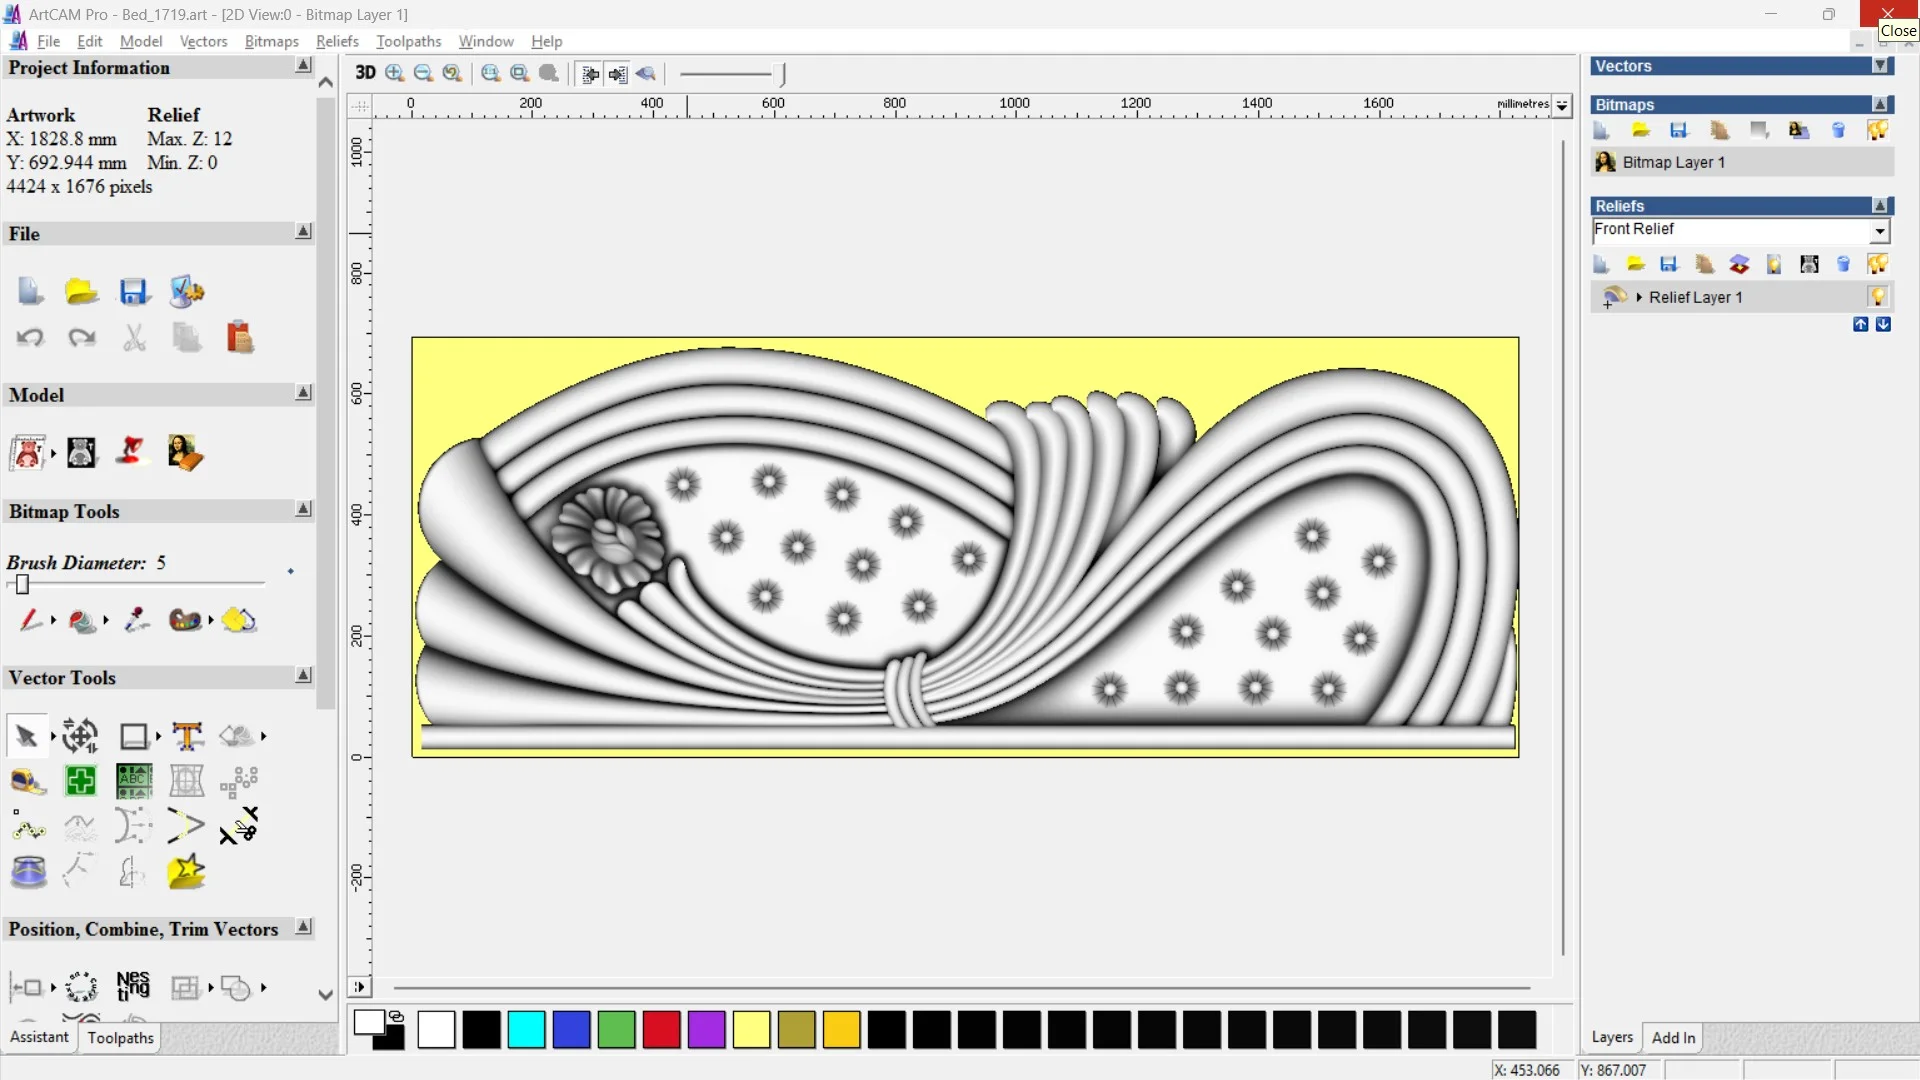Click the 3D view button

[365, 73]
